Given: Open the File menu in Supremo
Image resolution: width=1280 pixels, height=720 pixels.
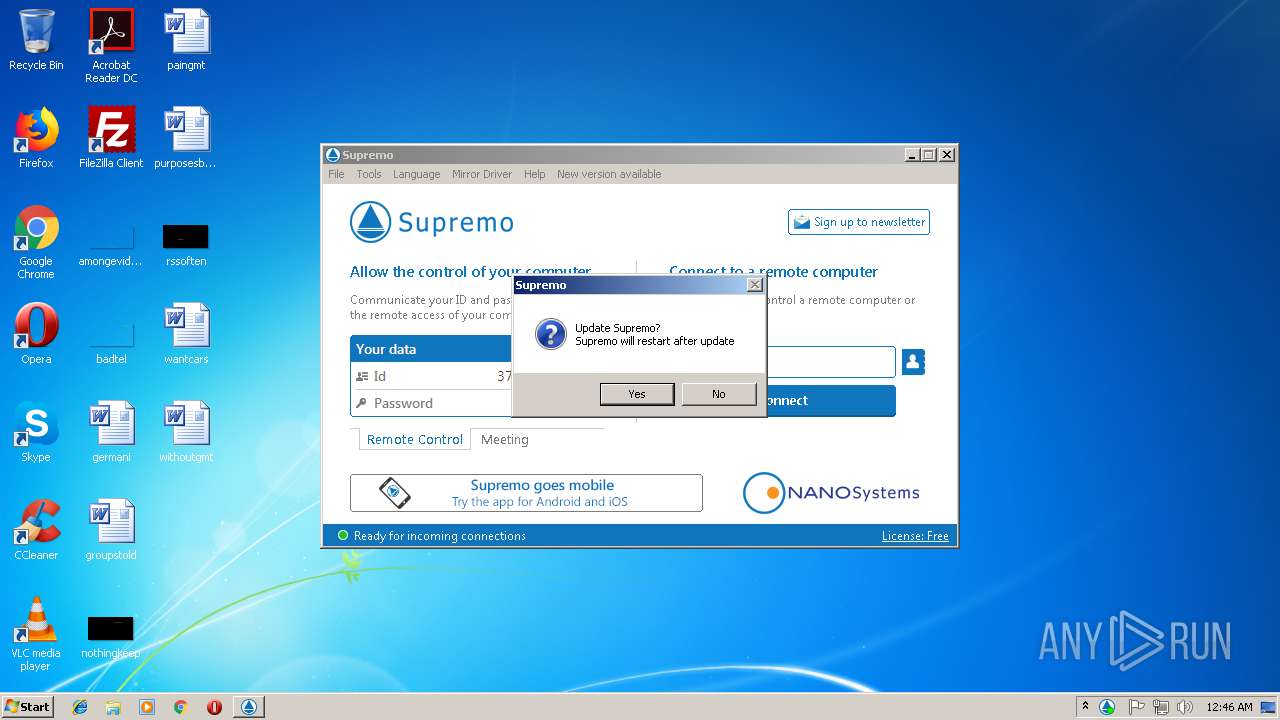Looking at the screenshot, I should coord(336,174).
